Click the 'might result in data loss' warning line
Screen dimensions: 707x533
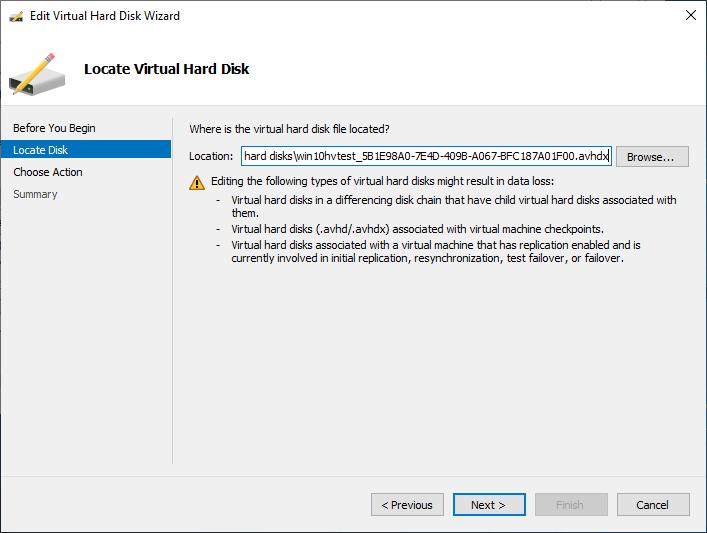pos(382,181)
